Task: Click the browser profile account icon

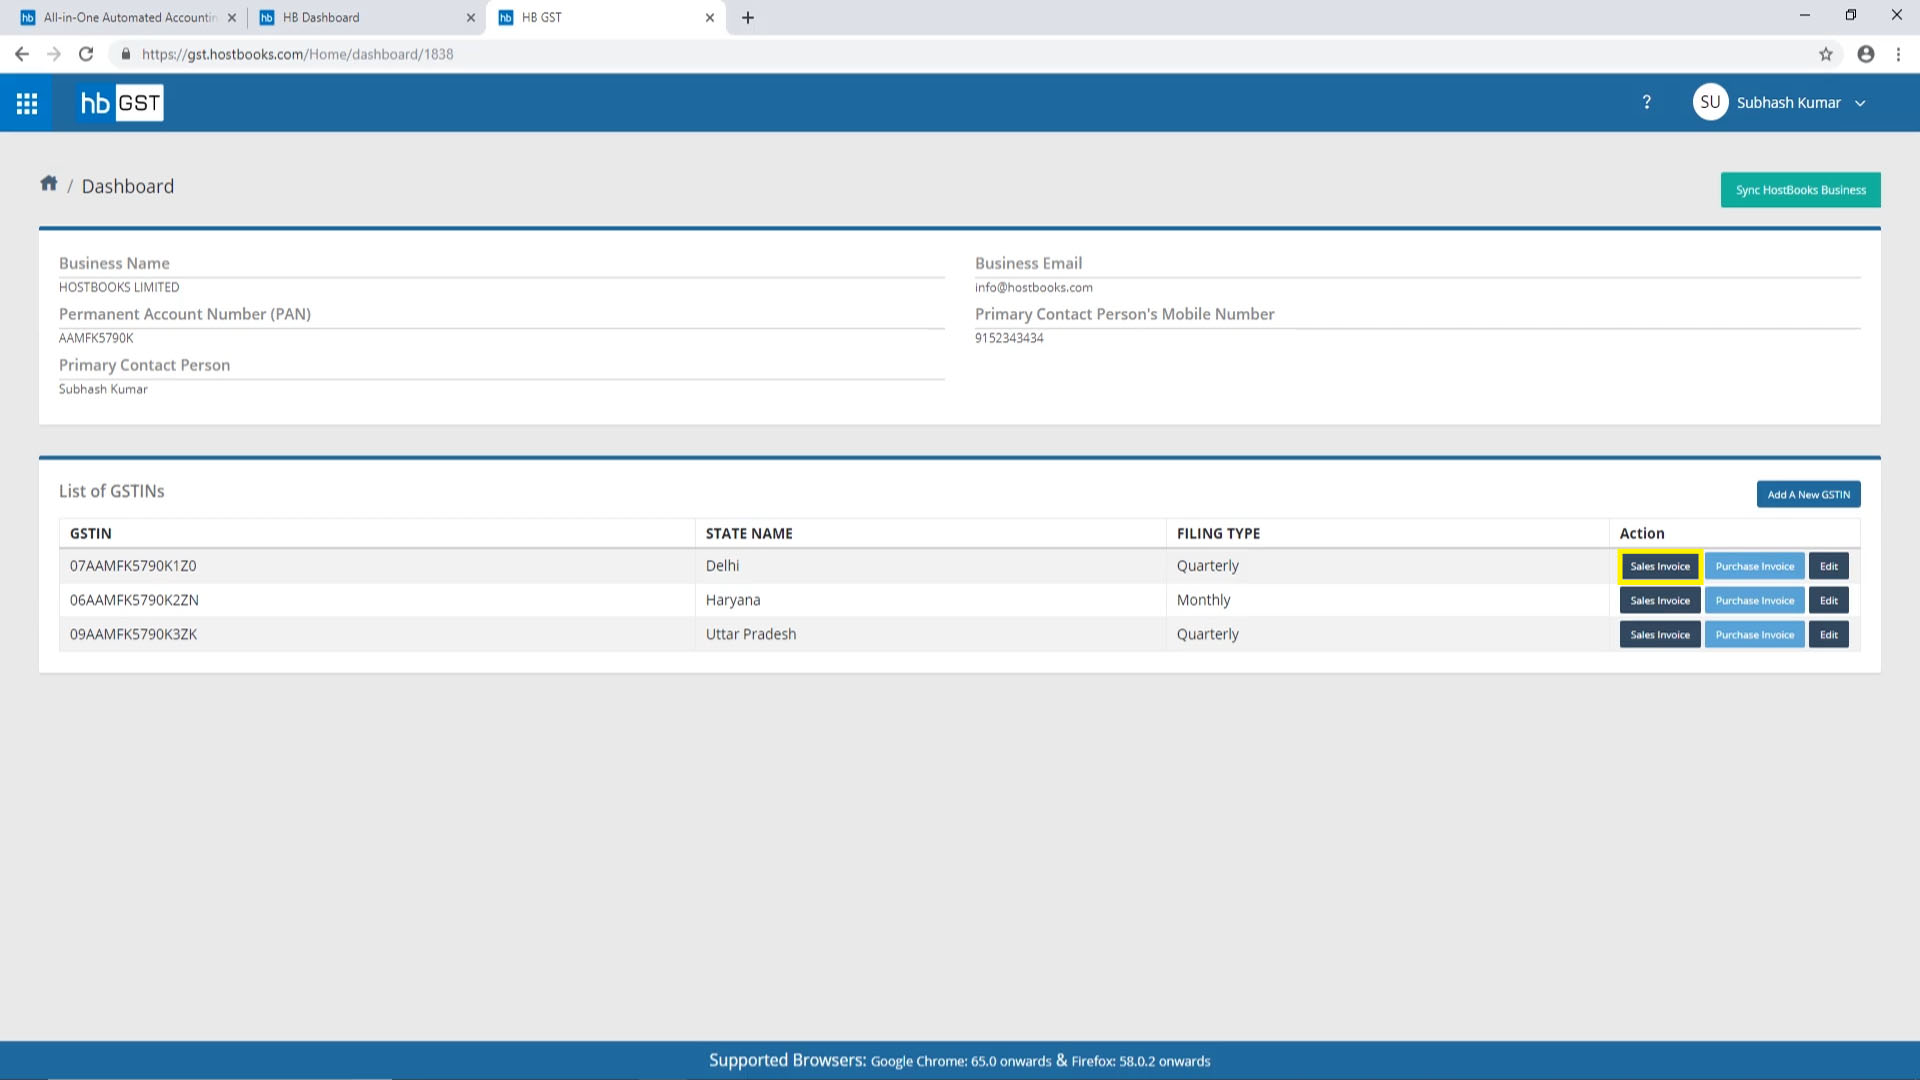Action: [1865, 54]
